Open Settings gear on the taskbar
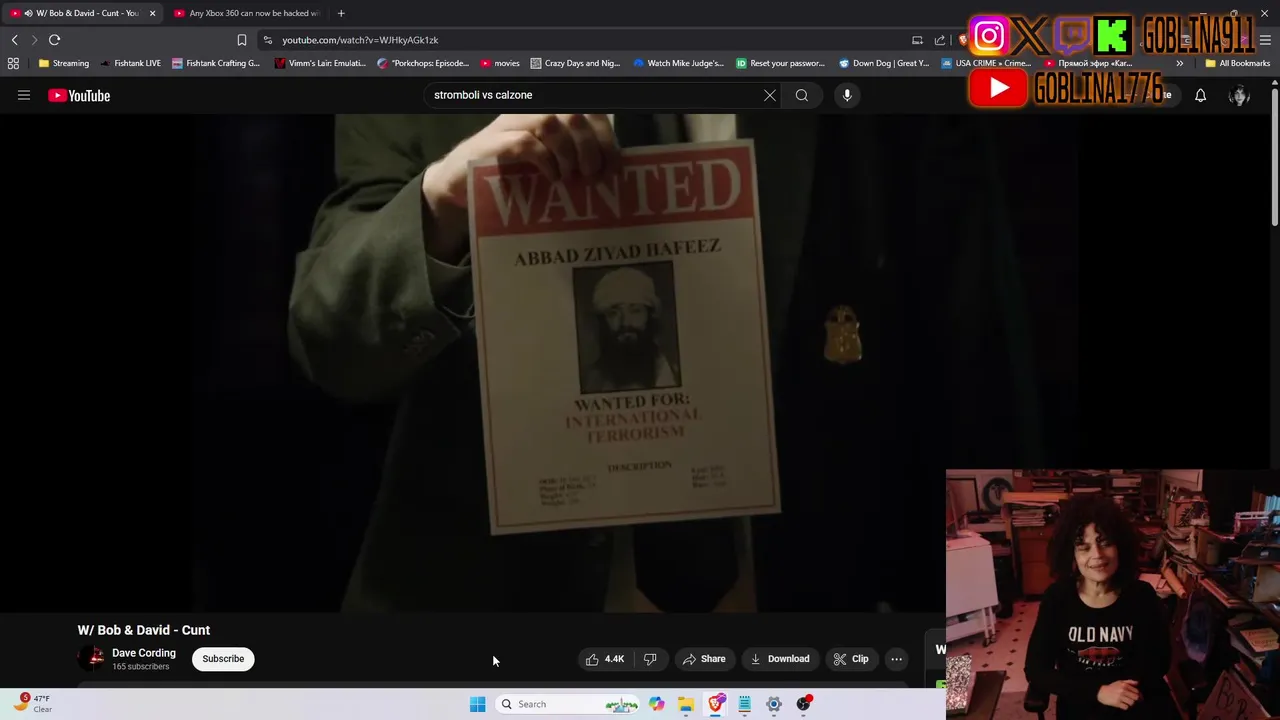Image resolution: width=1280 pixels, height=720 pixels. tap(774, 704)
